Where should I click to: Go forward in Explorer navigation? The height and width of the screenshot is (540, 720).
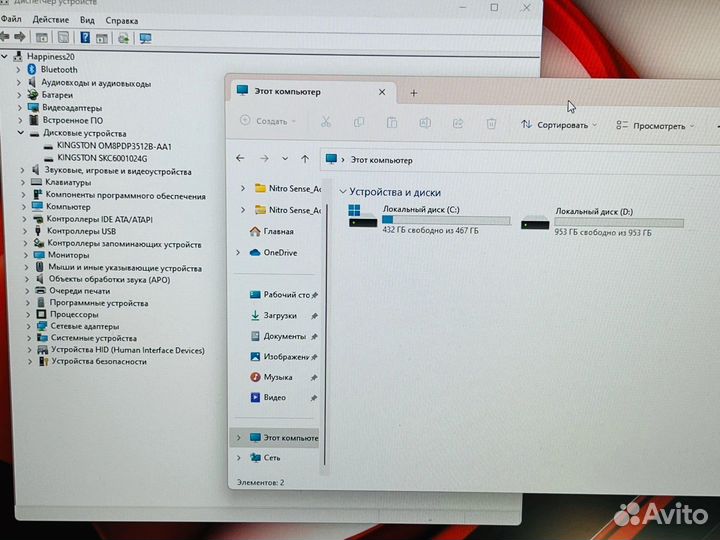point(264,159)
